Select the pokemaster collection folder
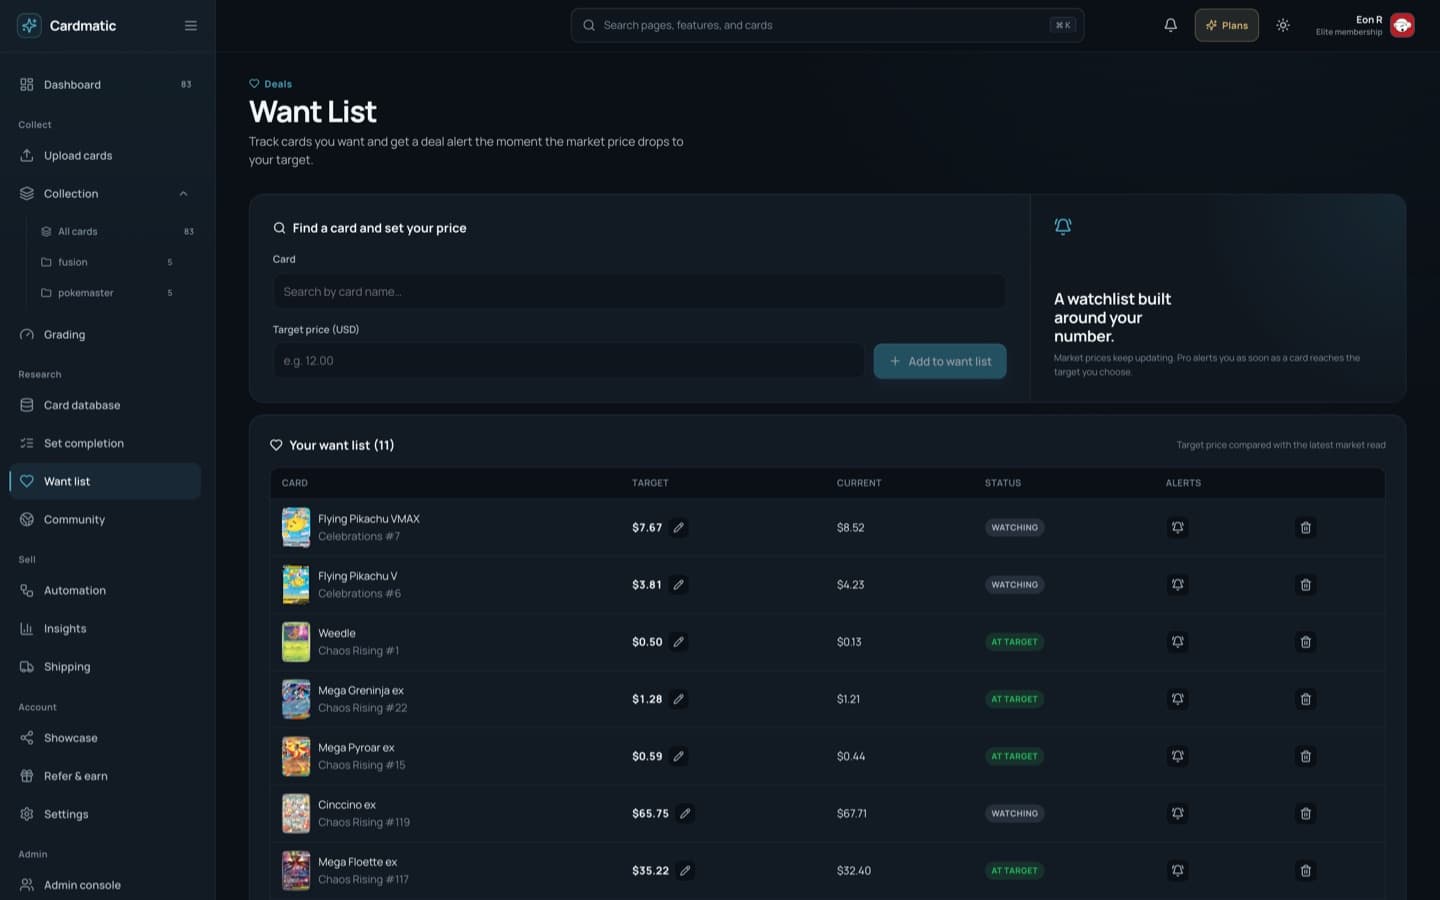The width and height of the screenshot is (1440, 900). pyautogui.click(x=115, y=294)
